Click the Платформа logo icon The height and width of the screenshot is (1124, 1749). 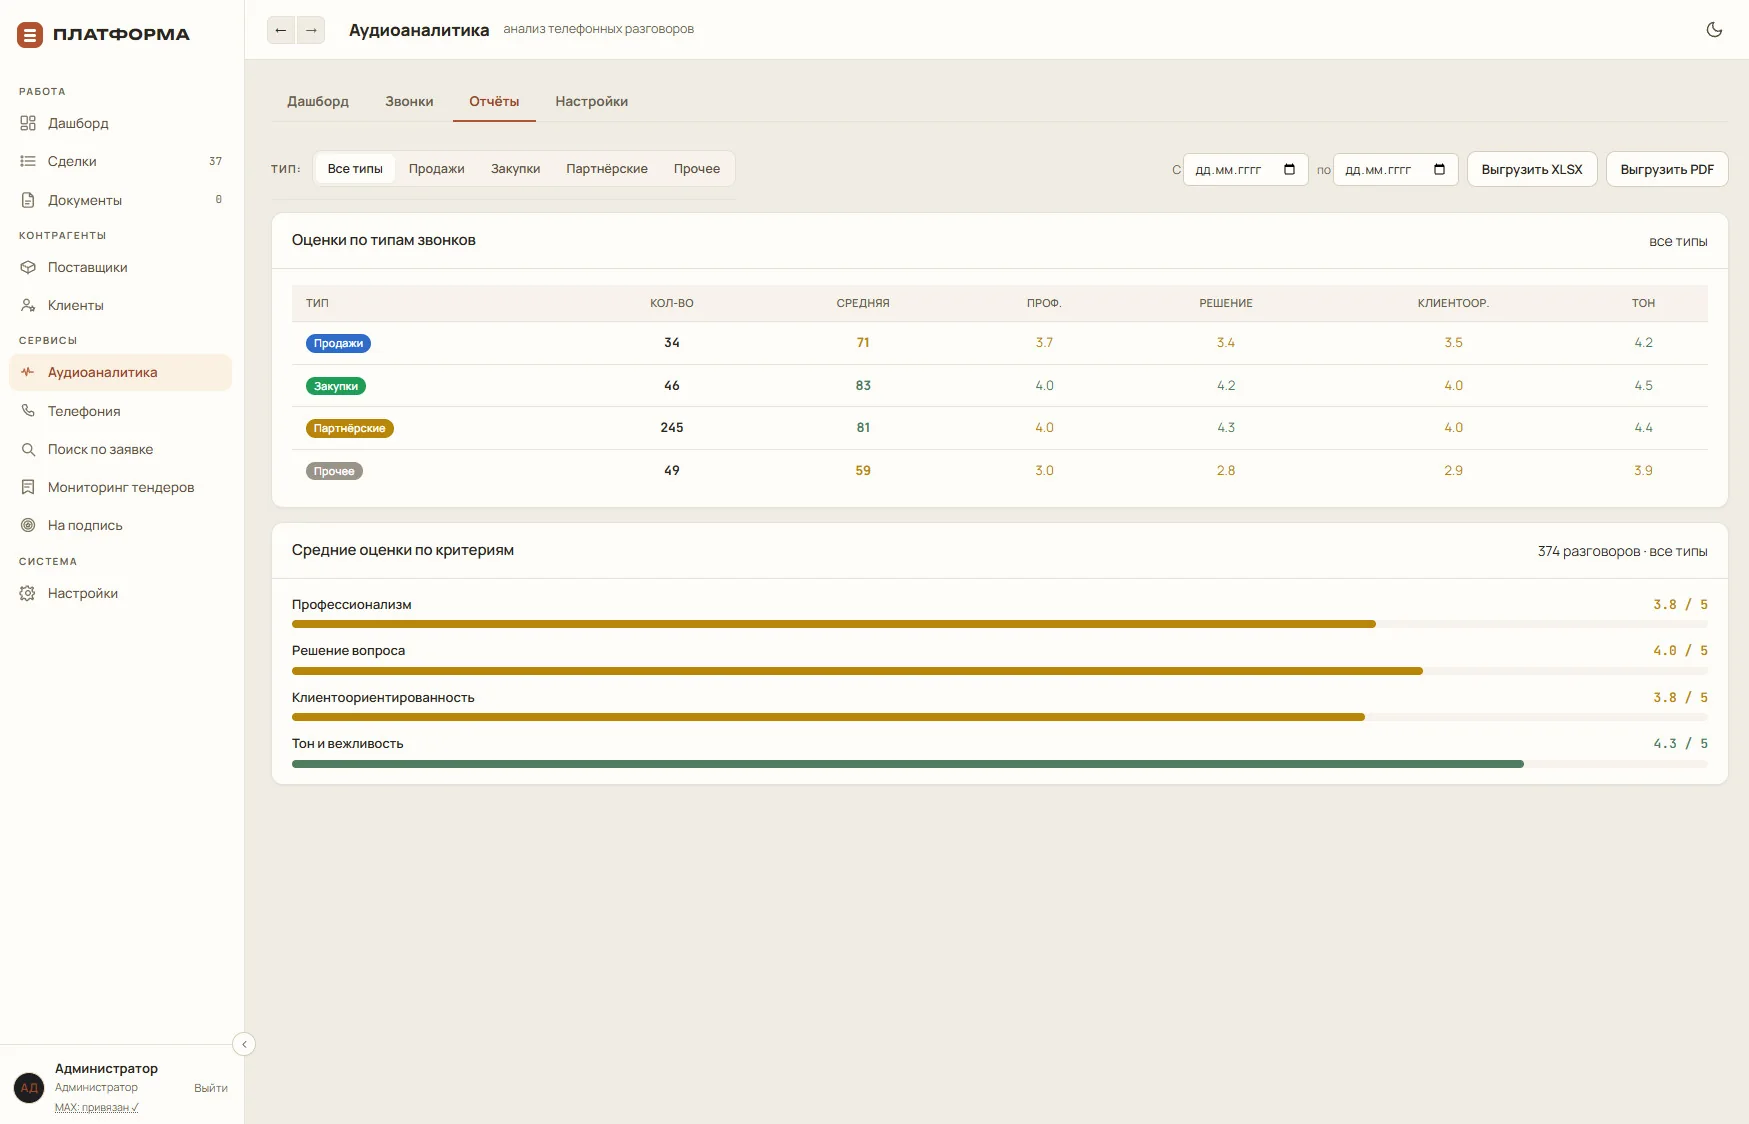[30, 35]
